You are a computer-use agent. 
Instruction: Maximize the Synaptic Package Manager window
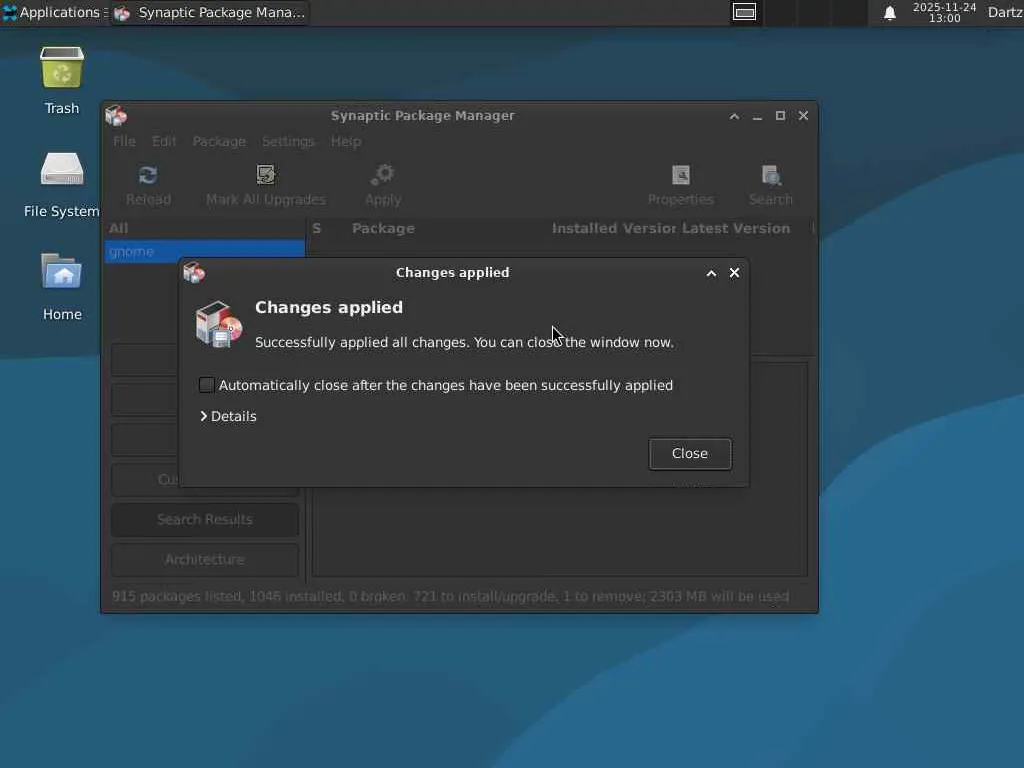(780, 116)
